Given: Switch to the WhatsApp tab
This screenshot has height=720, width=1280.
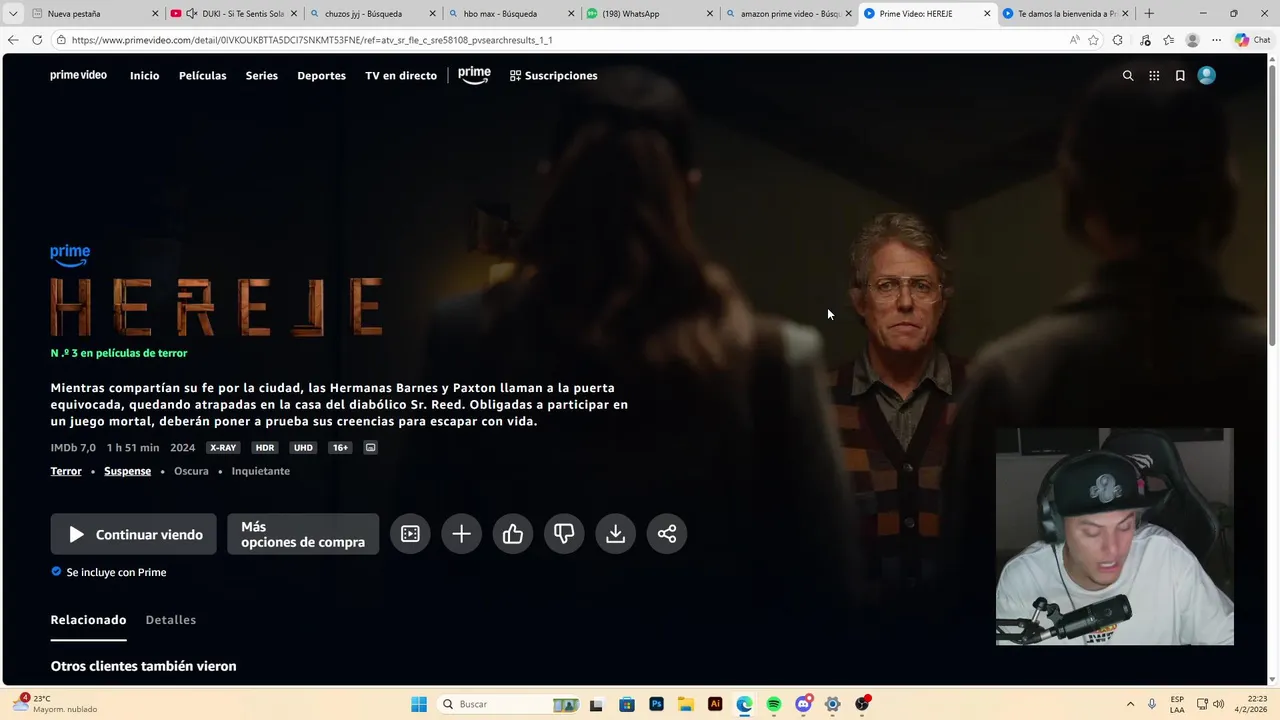Looking at the screenshot, I should pos(648,14).
